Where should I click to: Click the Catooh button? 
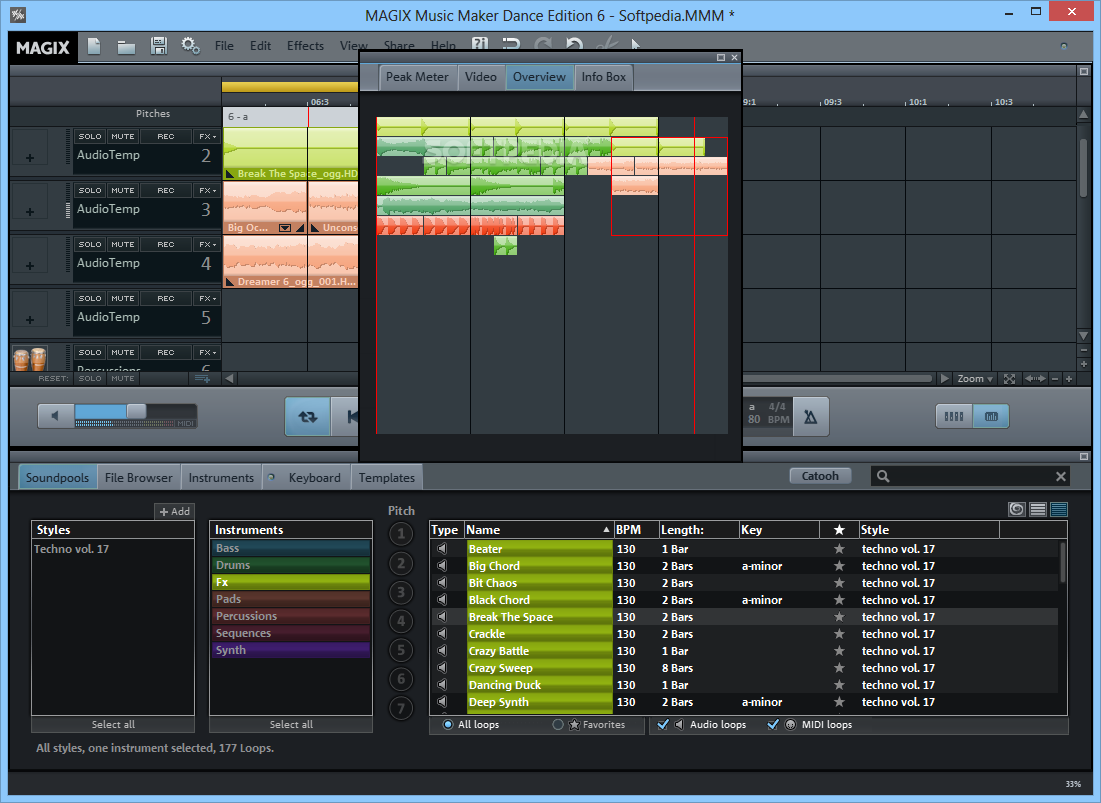pyautogui.click(x=820, y=476)
